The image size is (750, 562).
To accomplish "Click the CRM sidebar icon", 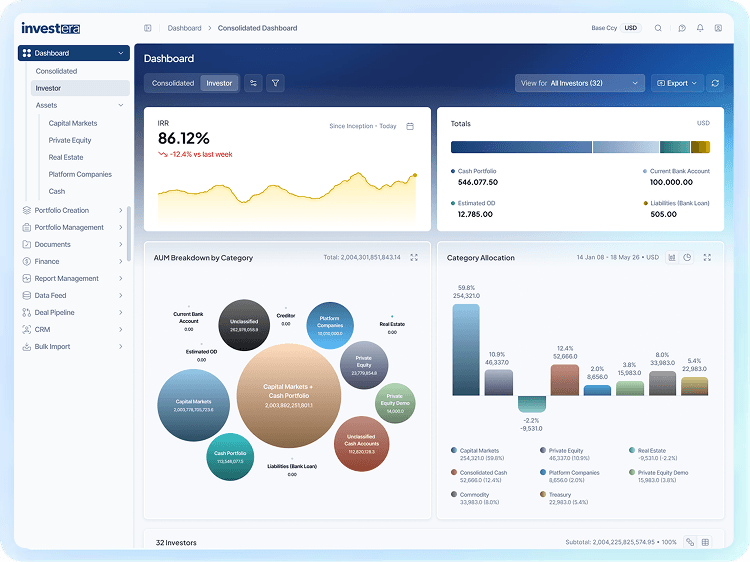I will [x=27, y=330].
